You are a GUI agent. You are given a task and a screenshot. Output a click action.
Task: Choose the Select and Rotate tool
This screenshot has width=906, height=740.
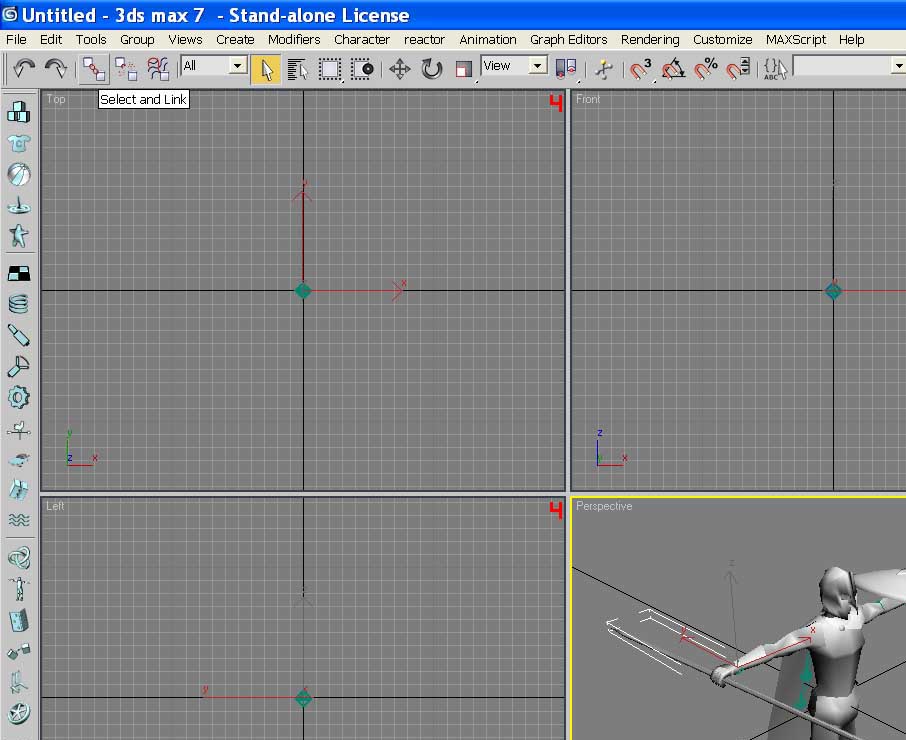(x=431, y=69)
